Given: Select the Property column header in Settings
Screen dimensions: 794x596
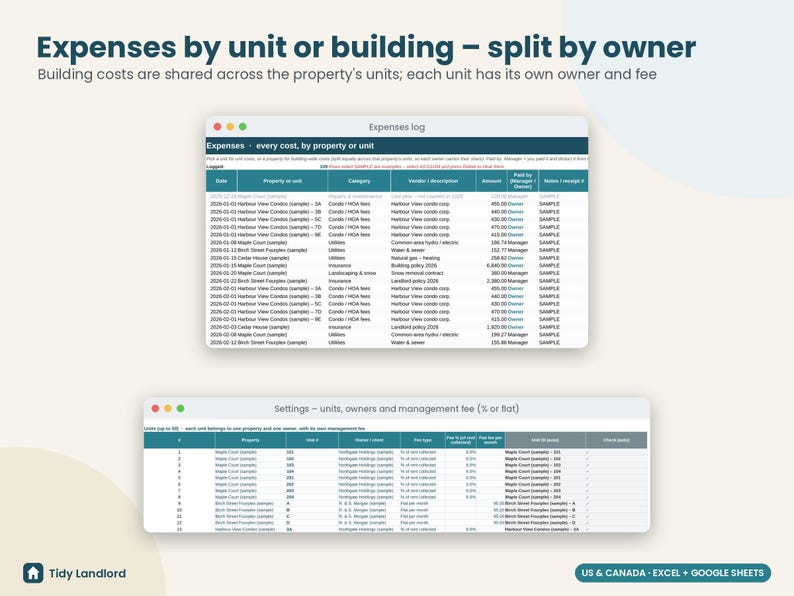Looking at the screenshot, I should 250,440.
